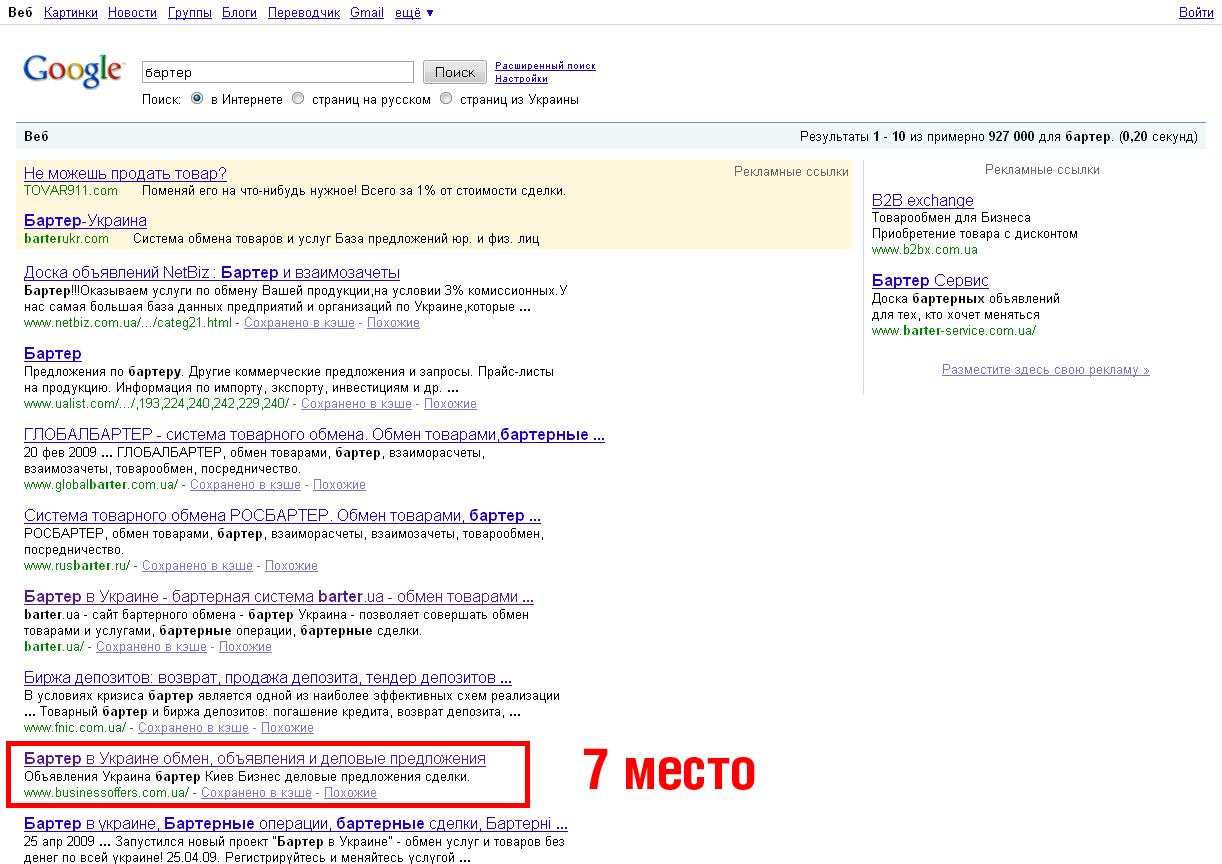Click the Google logo
1222x864 pixels.
click(74, 70)
